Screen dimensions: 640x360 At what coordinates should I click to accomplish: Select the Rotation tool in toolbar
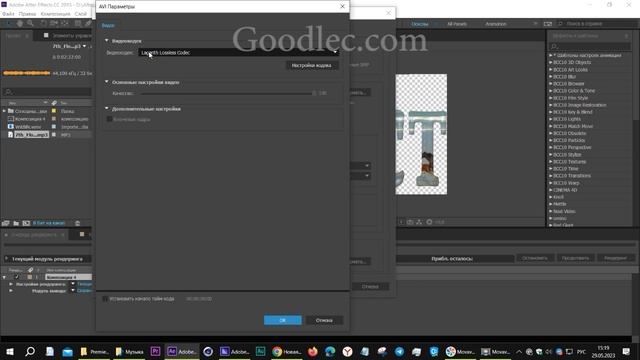[x=43, y=24]
